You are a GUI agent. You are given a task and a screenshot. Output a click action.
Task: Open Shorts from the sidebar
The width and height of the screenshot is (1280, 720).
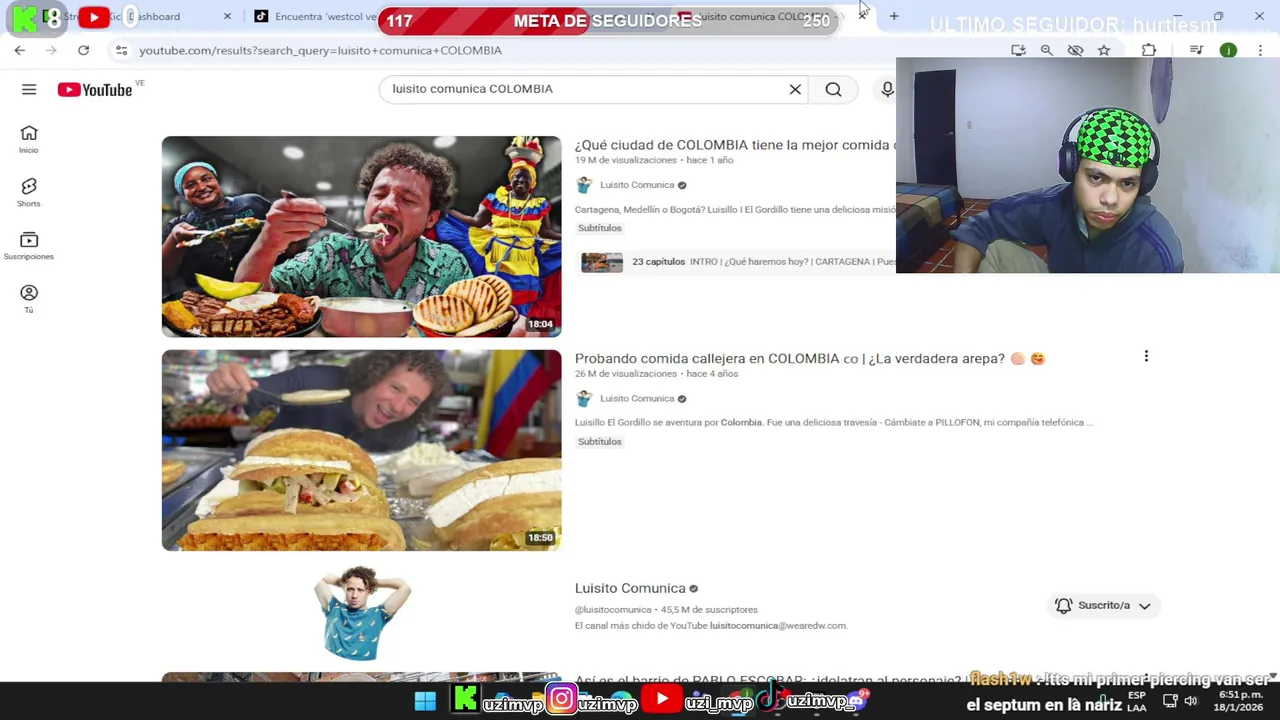click(29, 192)
